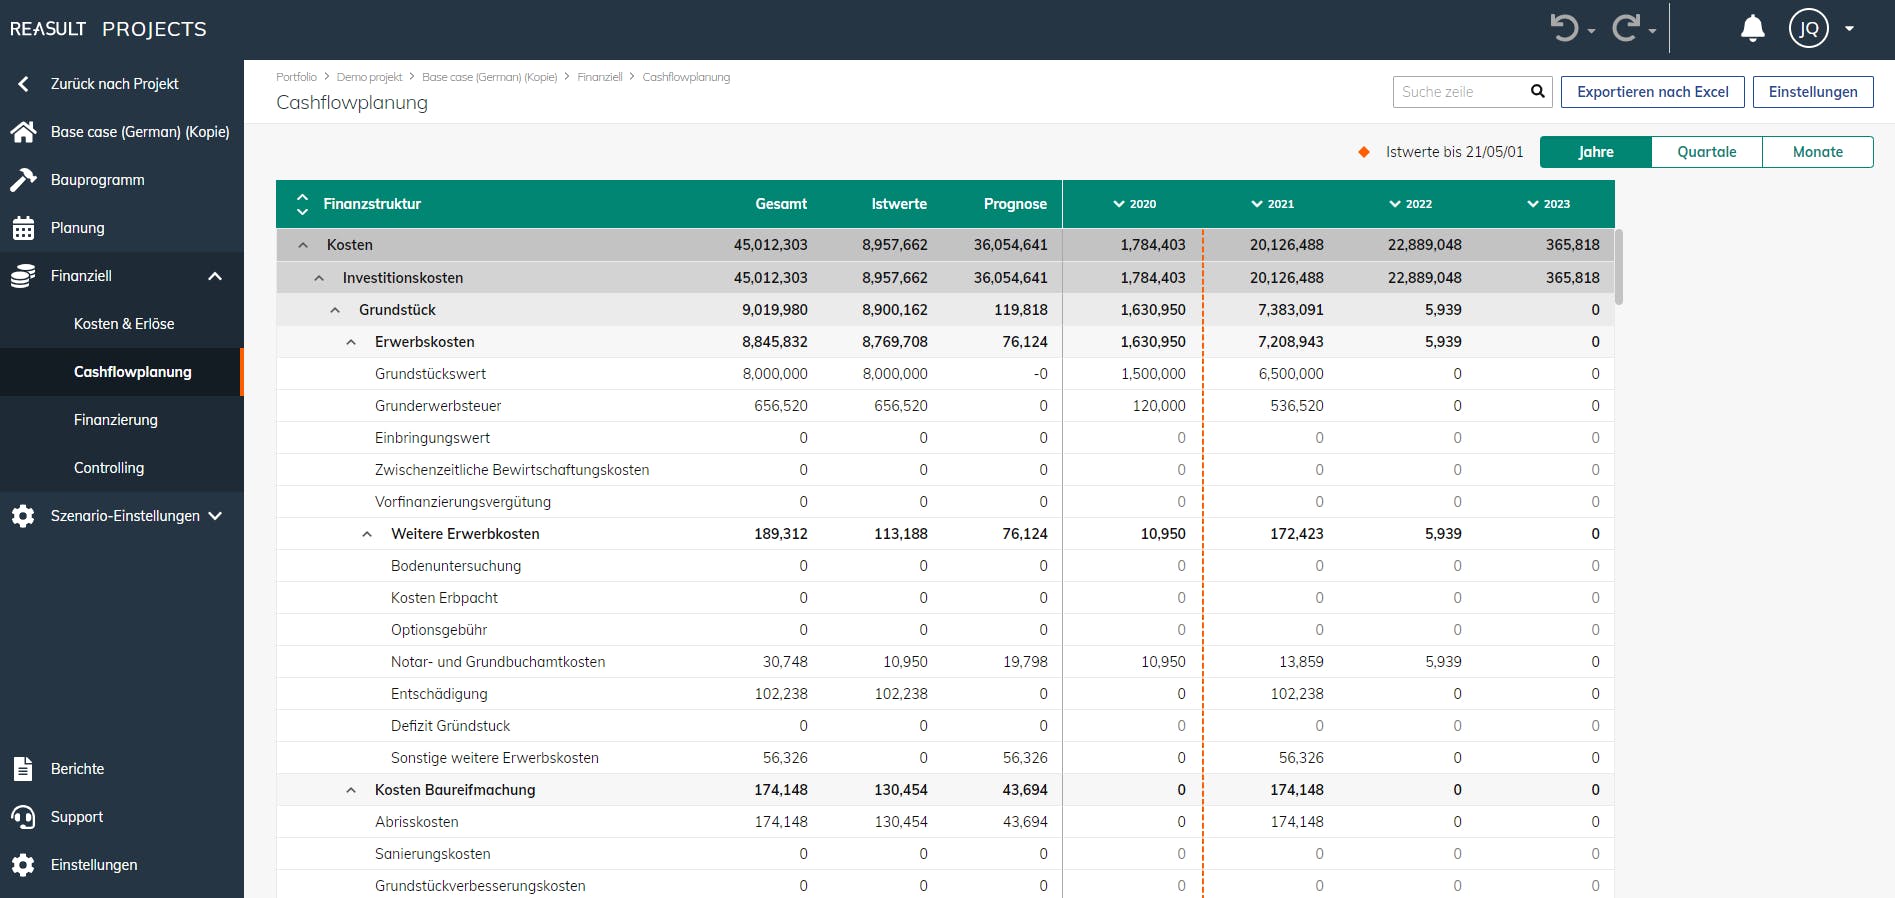This screenshot has height=898, width=1895.
Task: Click the search magnifier icon
Action: 1538,92
